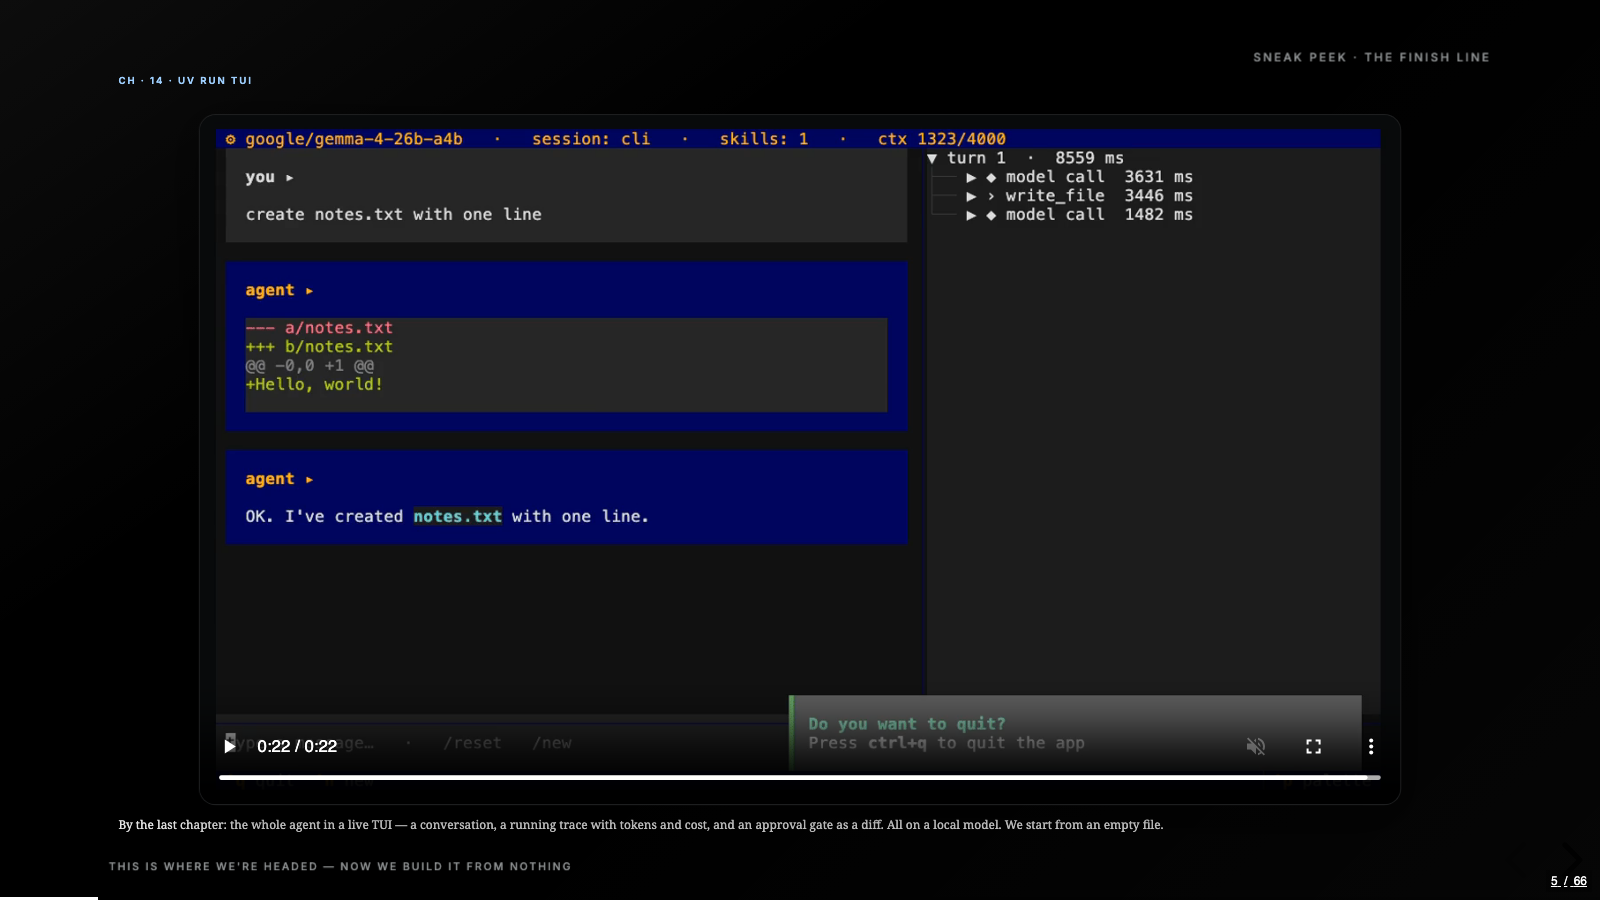Click the model name google/gemma-4-26b-a4b
The width and height of the screenshot is (1600, 900).
click(354, 139)
